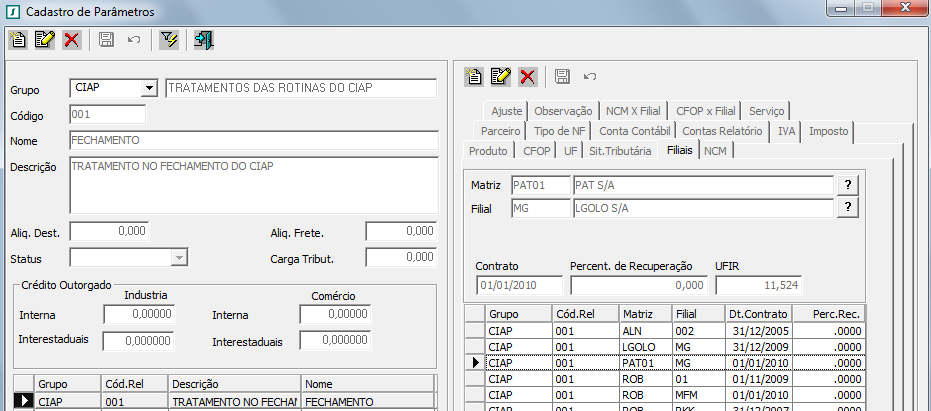This screenshot has height=411, width=931.
Task: Click the save floppy icon in main toolbar
Action: (x=106, y=40)
